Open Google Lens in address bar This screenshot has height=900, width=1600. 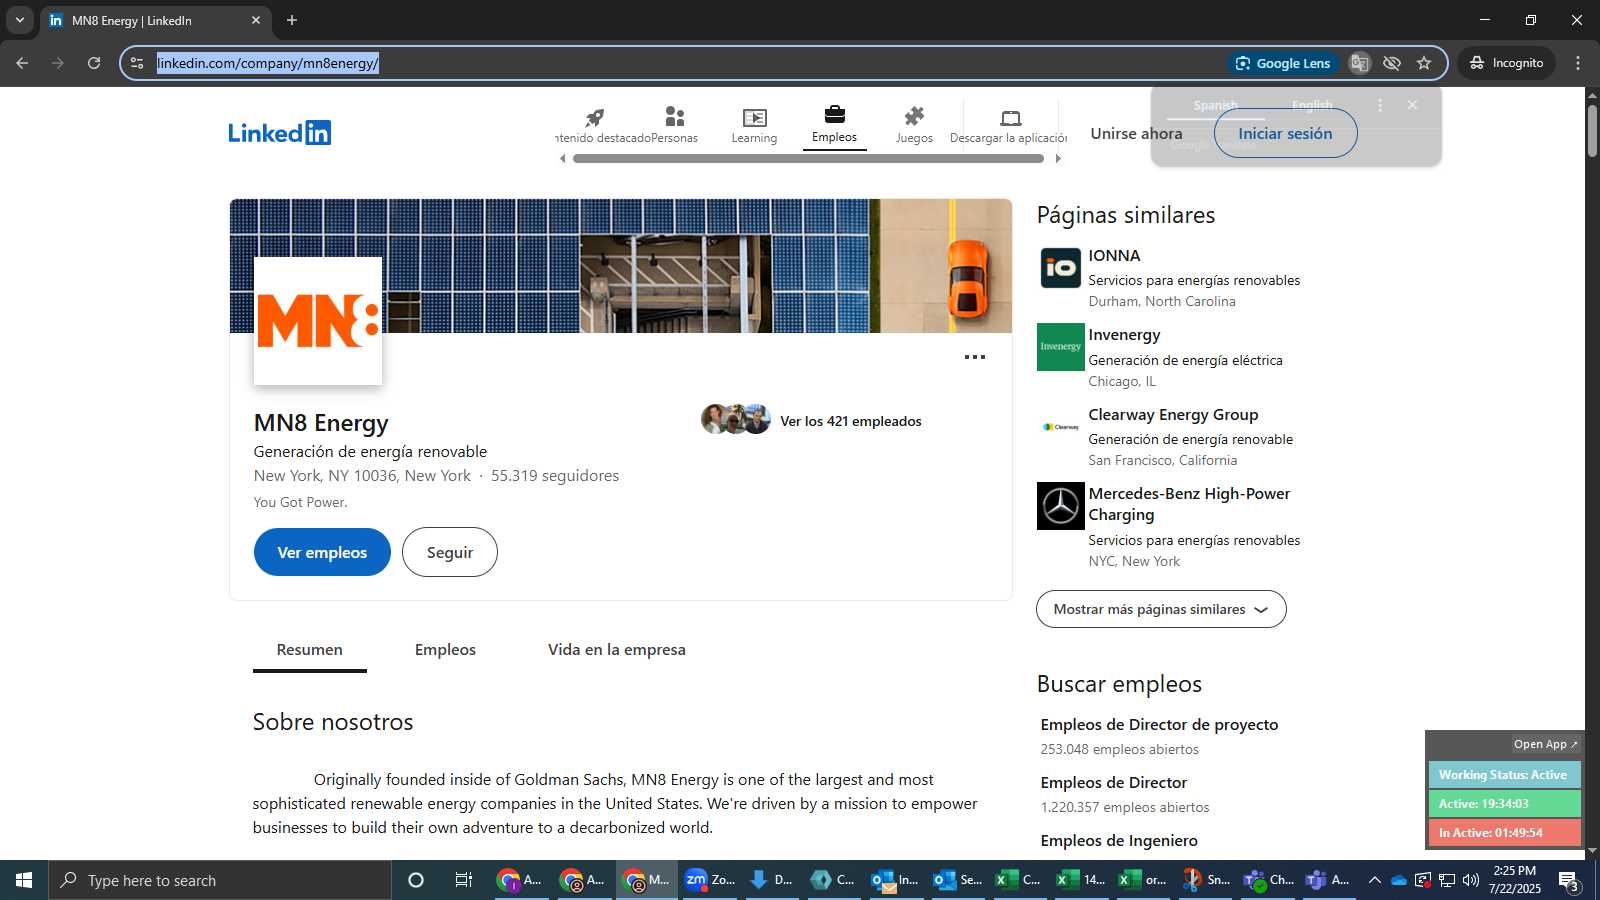(x=1284, y=63)
